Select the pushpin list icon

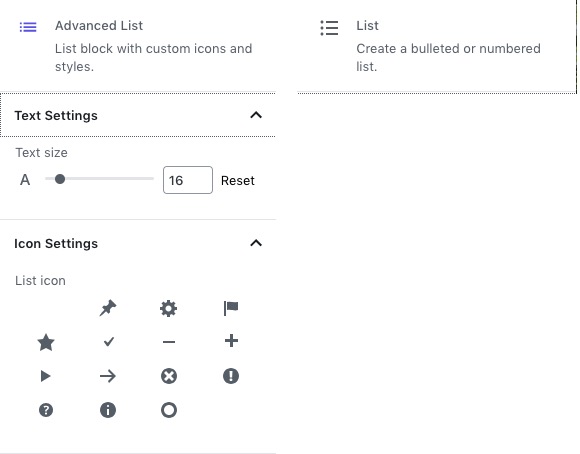(108, 308)
